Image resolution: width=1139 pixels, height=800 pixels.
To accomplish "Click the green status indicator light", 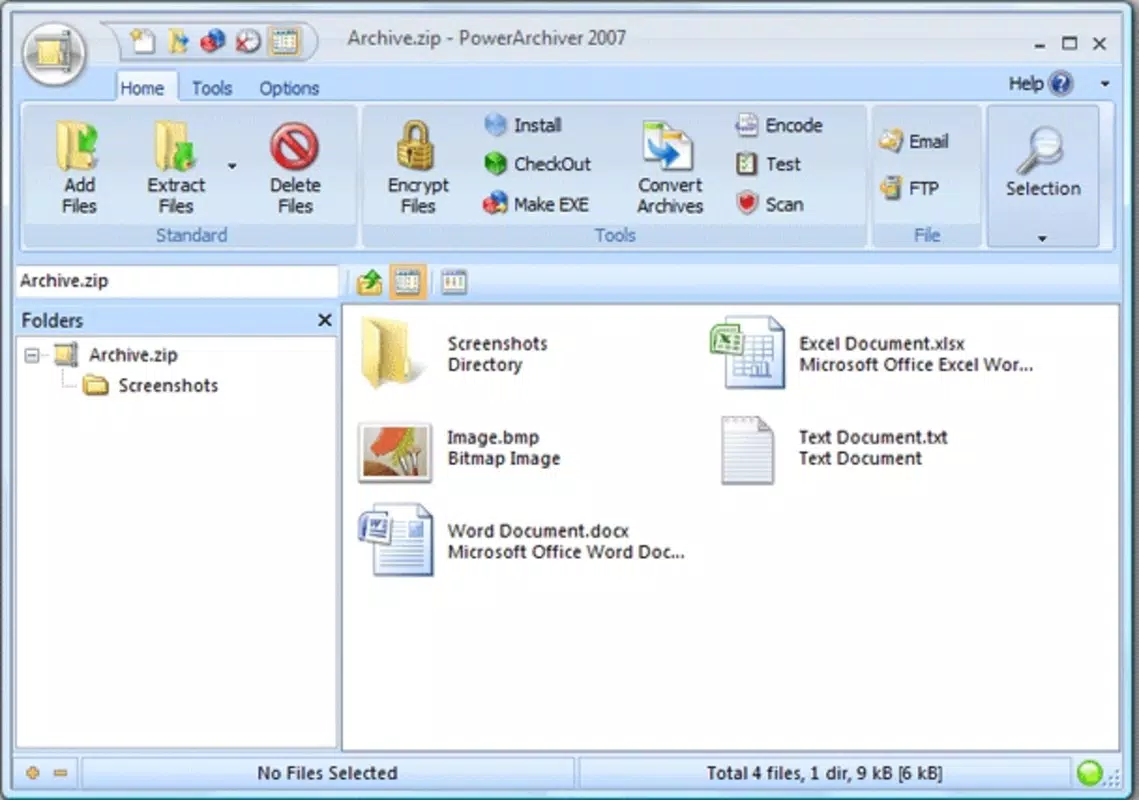I will pyautogui.click(x=1090, y=773).
